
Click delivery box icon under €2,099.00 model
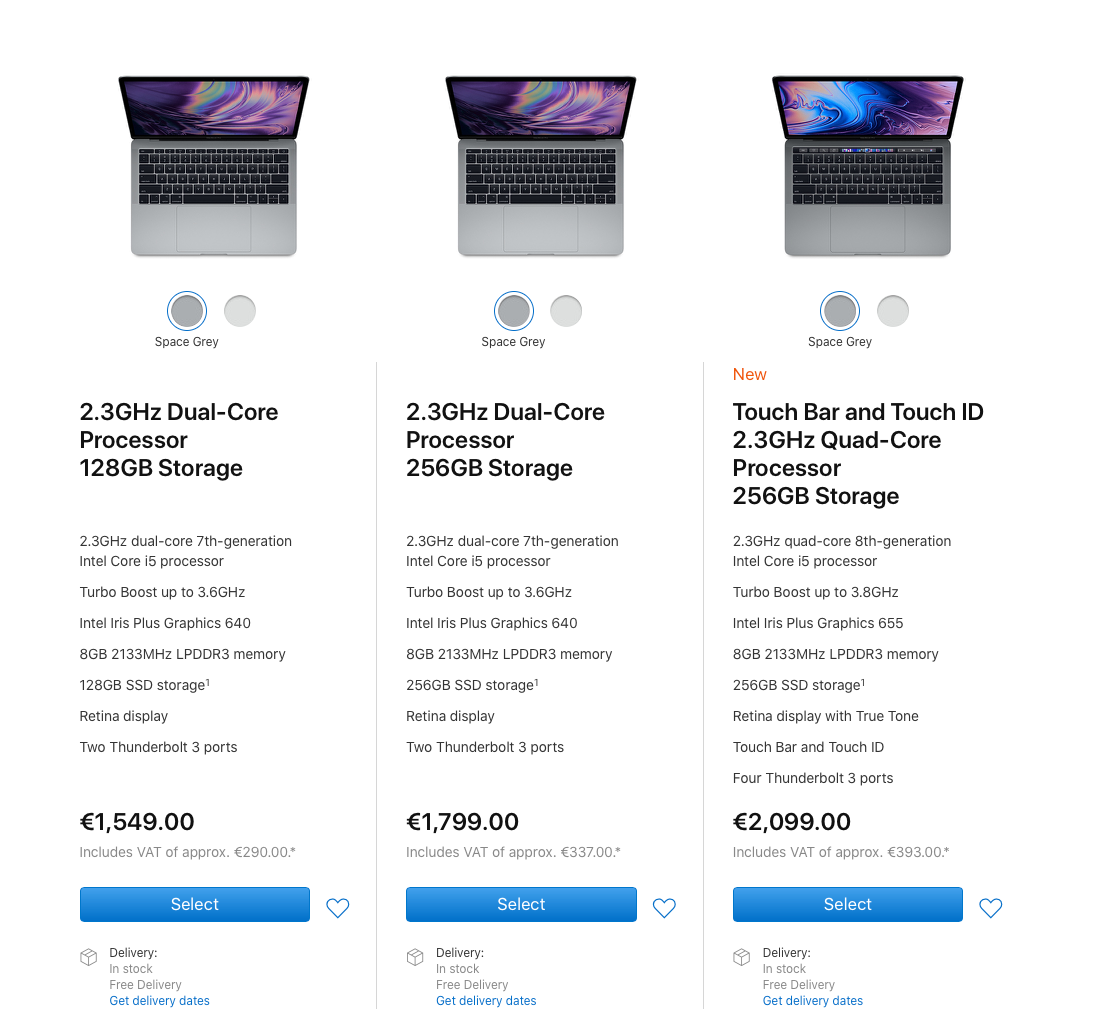(x=742, y=957)
